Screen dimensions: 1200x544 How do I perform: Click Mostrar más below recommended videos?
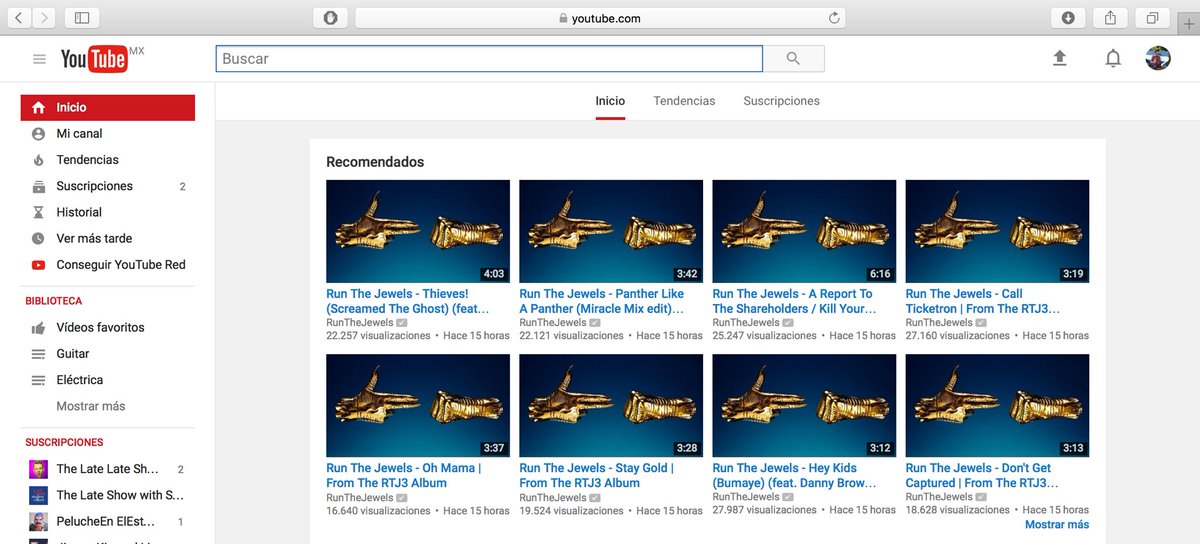(x=1057, y=525)
